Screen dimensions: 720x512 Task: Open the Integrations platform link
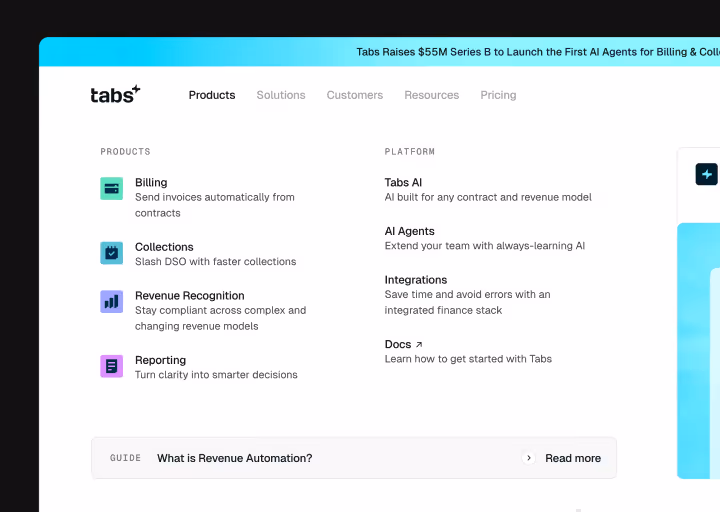(x=416, y=280)
